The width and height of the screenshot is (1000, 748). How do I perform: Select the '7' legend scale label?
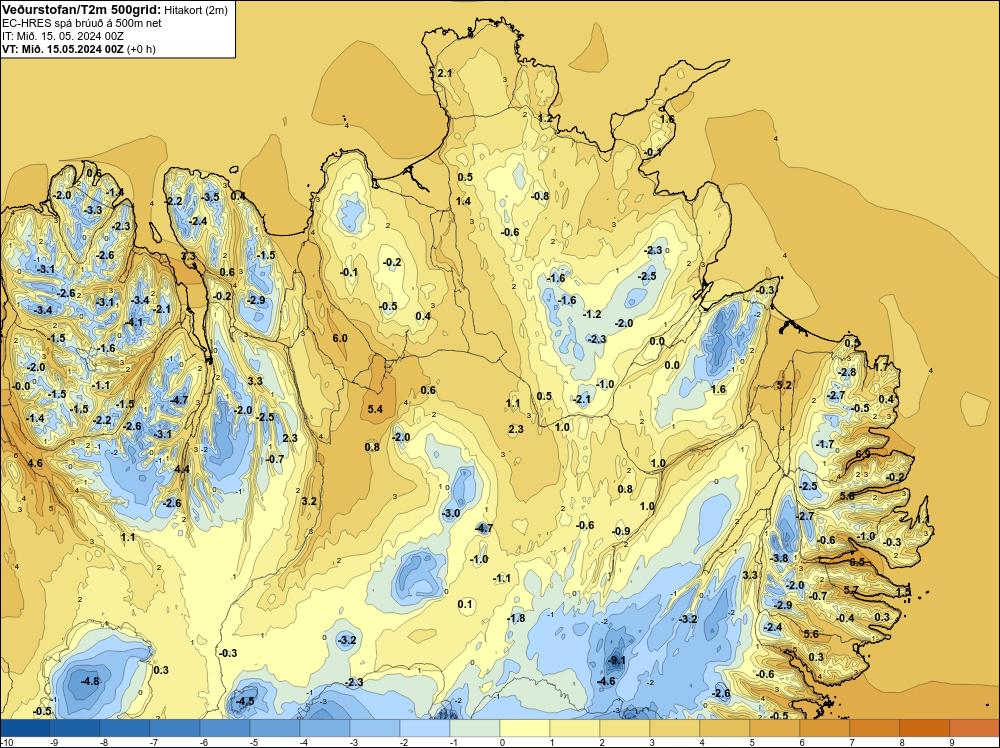pos(852,742)
